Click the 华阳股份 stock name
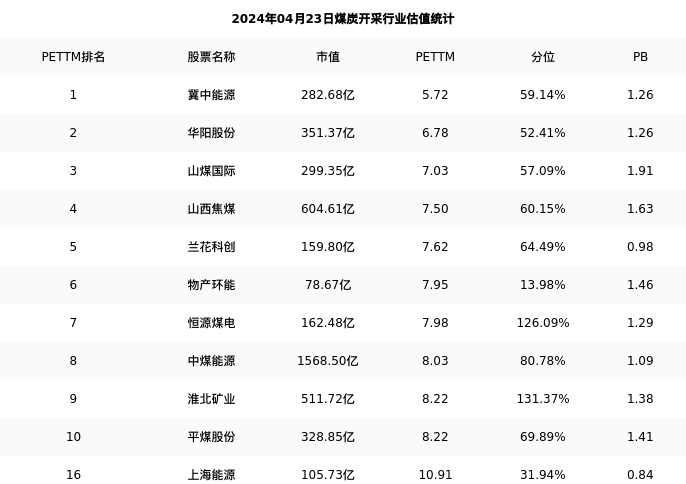 point(211,133)
